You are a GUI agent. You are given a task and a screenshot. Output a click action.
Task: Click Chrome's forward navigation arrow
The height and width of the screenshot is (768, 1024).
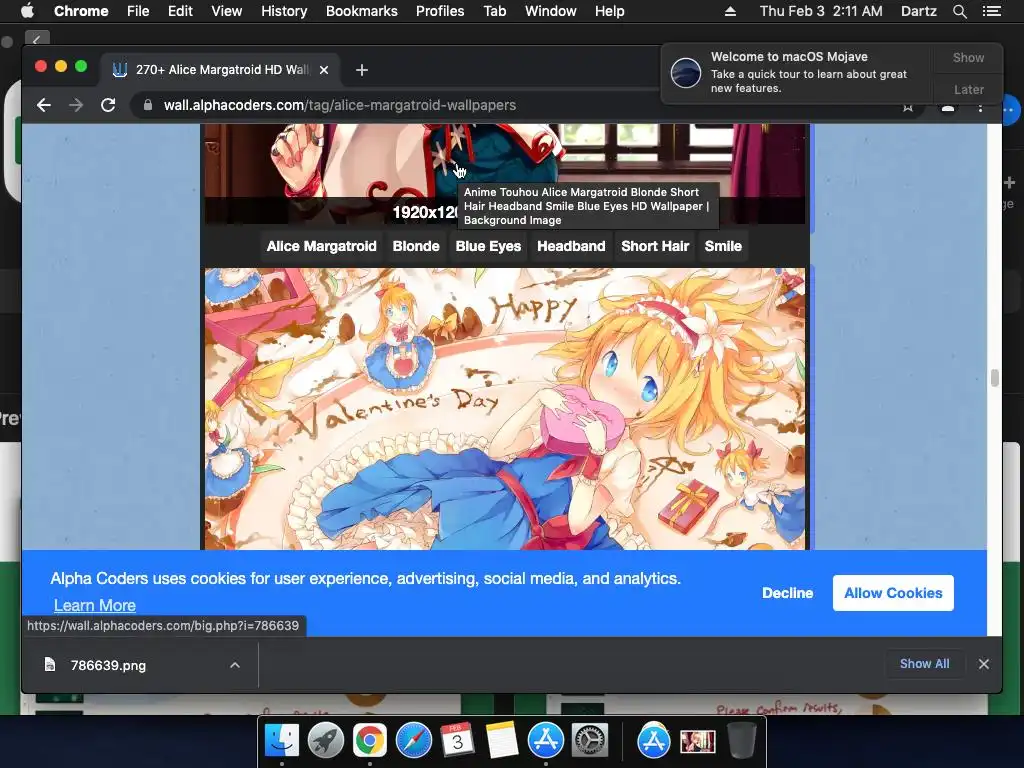click(x=76, y=105)
